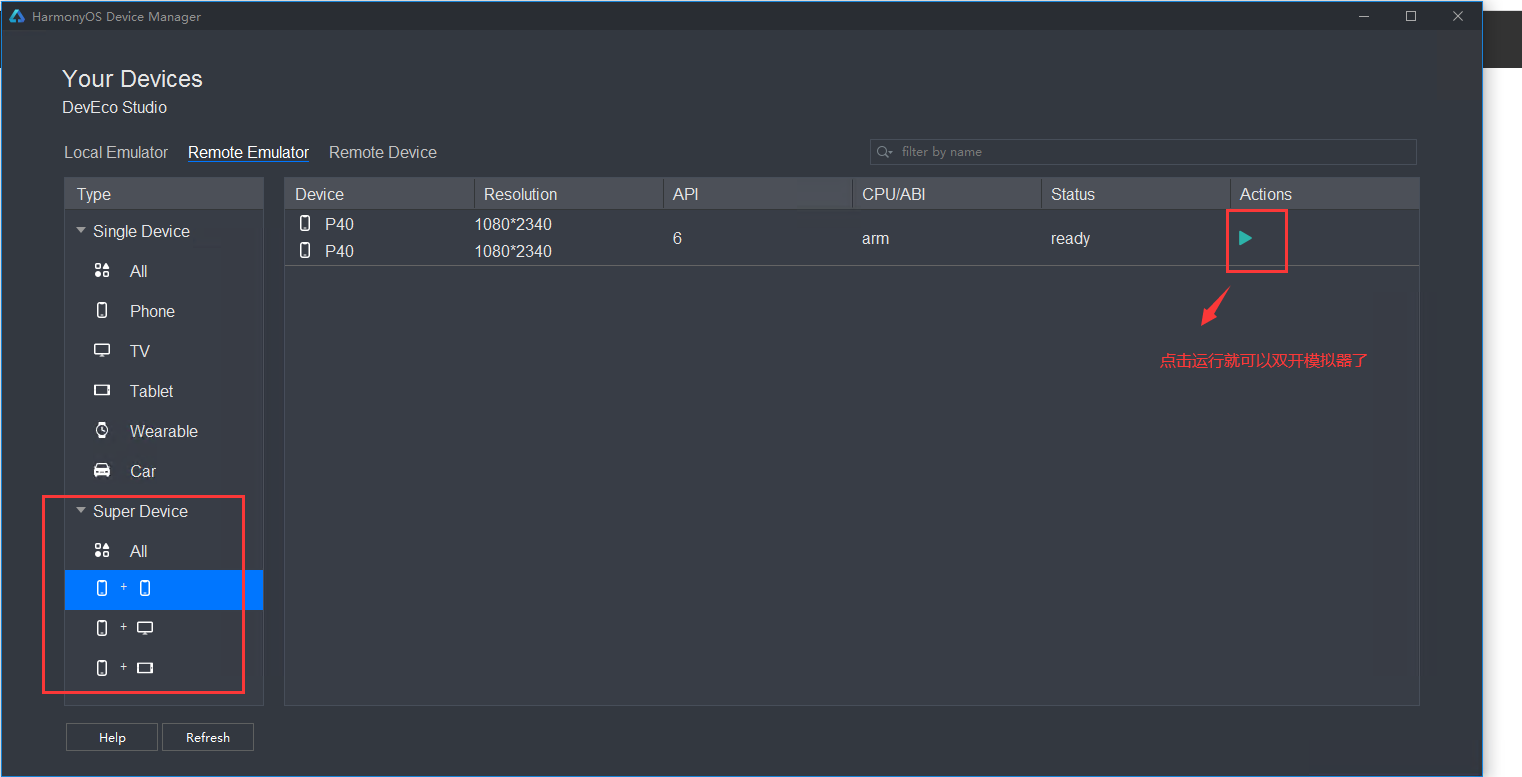Select the Wearable device type
This screenshot has height=777, width=1522.
pyautogui.click(x=164, y=431)
